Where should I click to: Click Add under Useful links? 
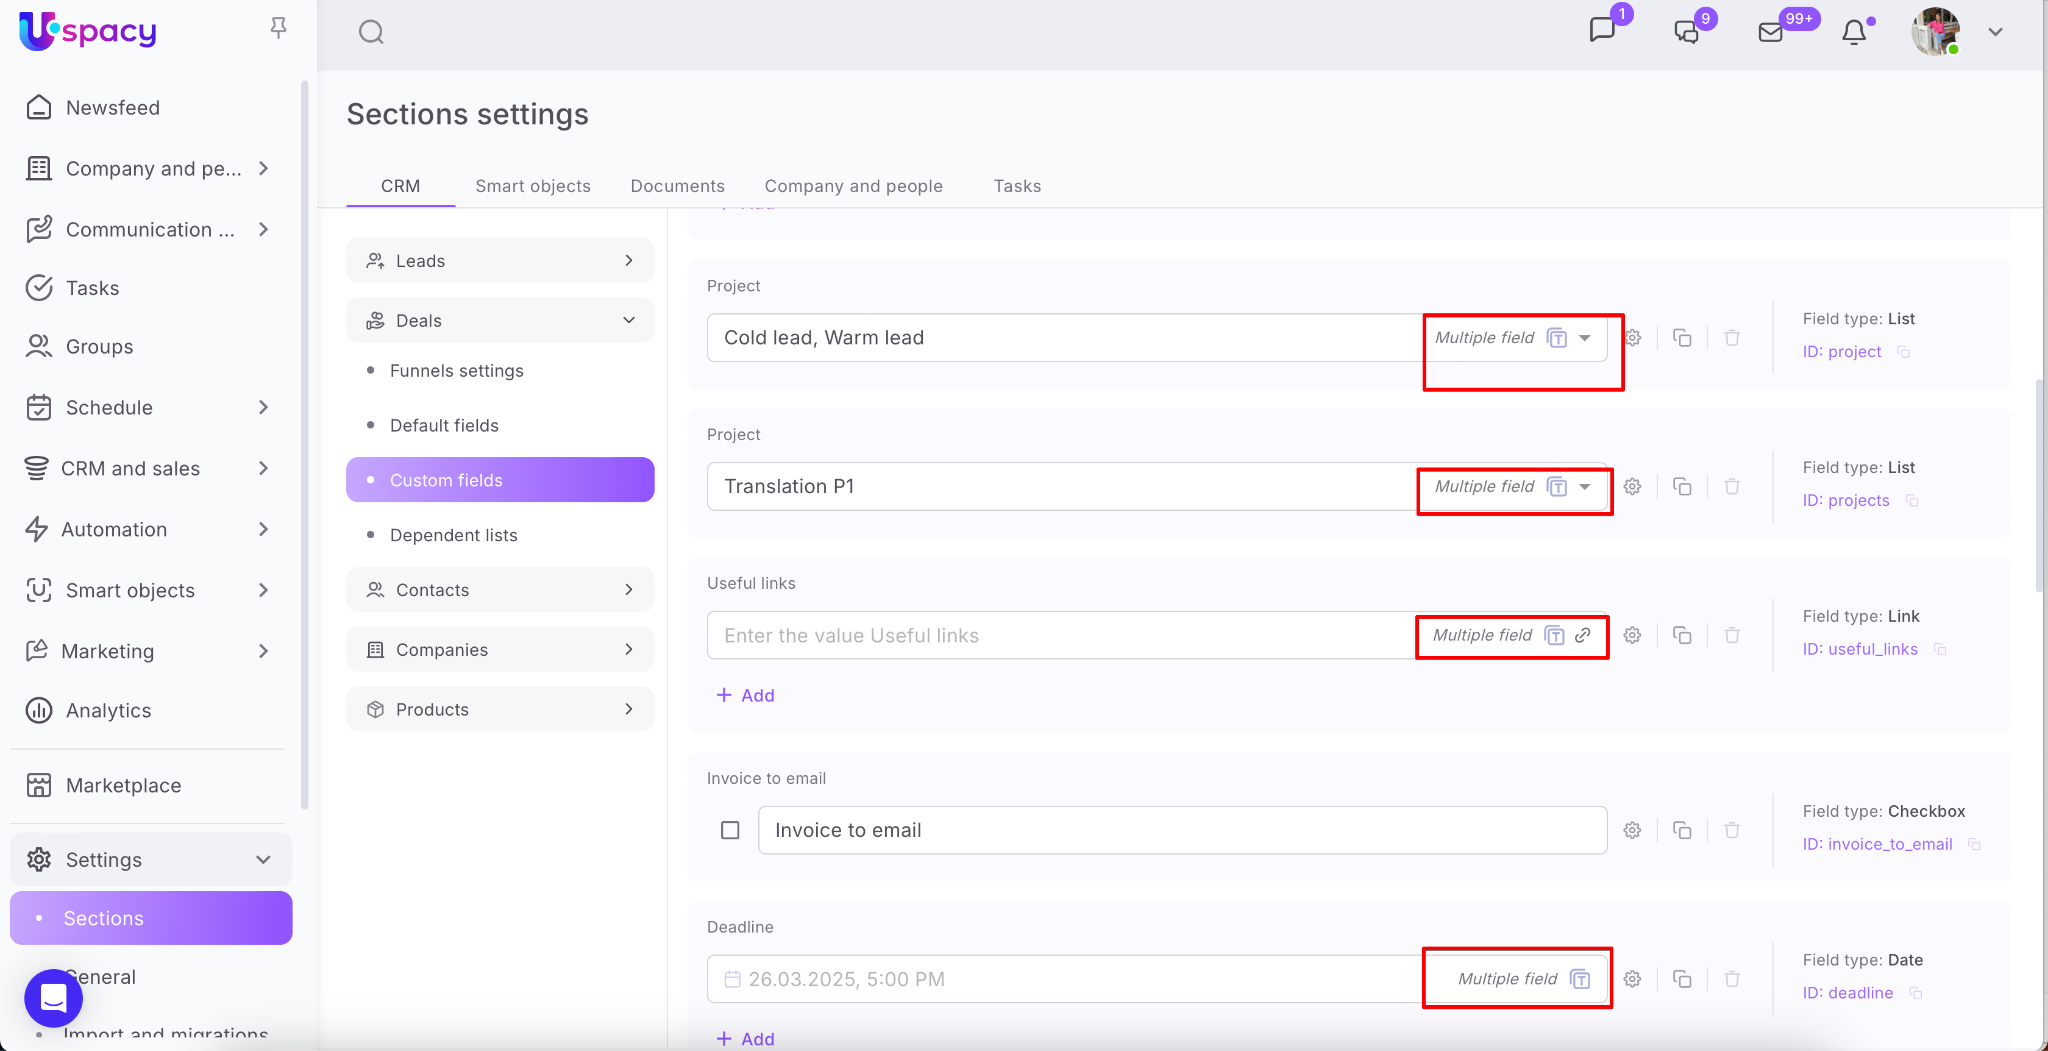point(746,695)
